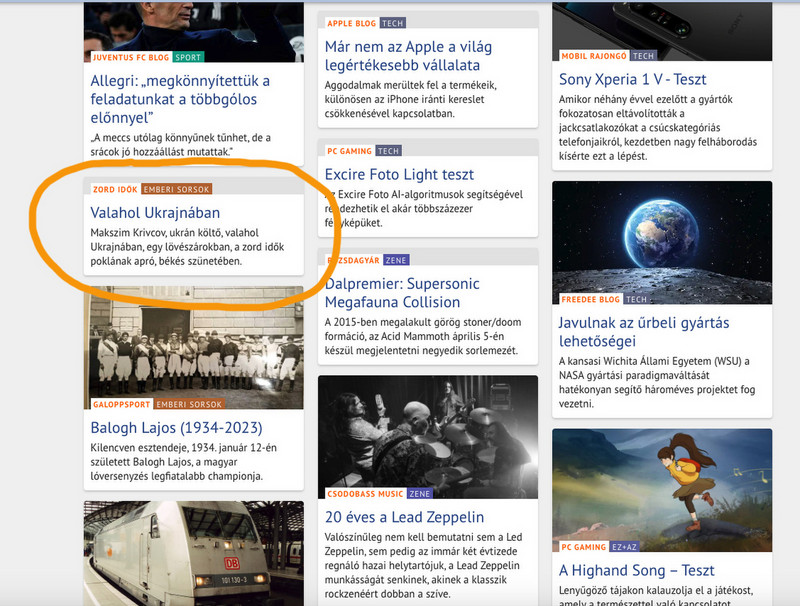Open the running girl game artwork
Screen dimensions: 800x606
coord(662,490)
